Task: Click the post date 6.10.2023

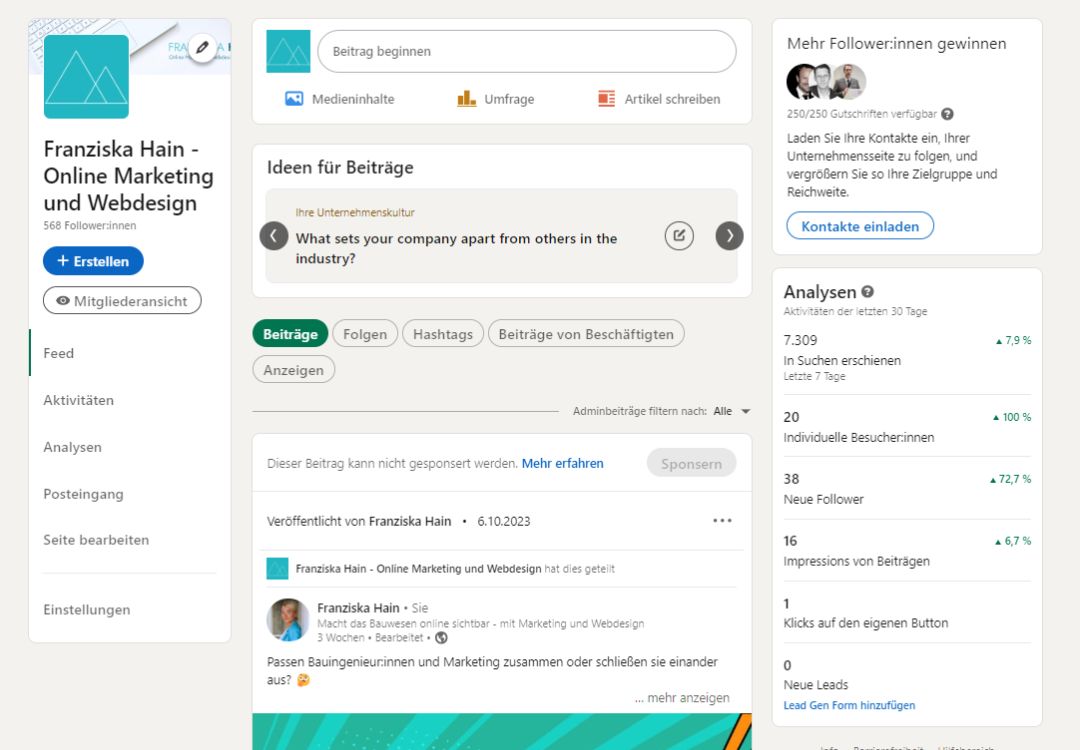Action: pyautogui.click(x=503, y=521)
